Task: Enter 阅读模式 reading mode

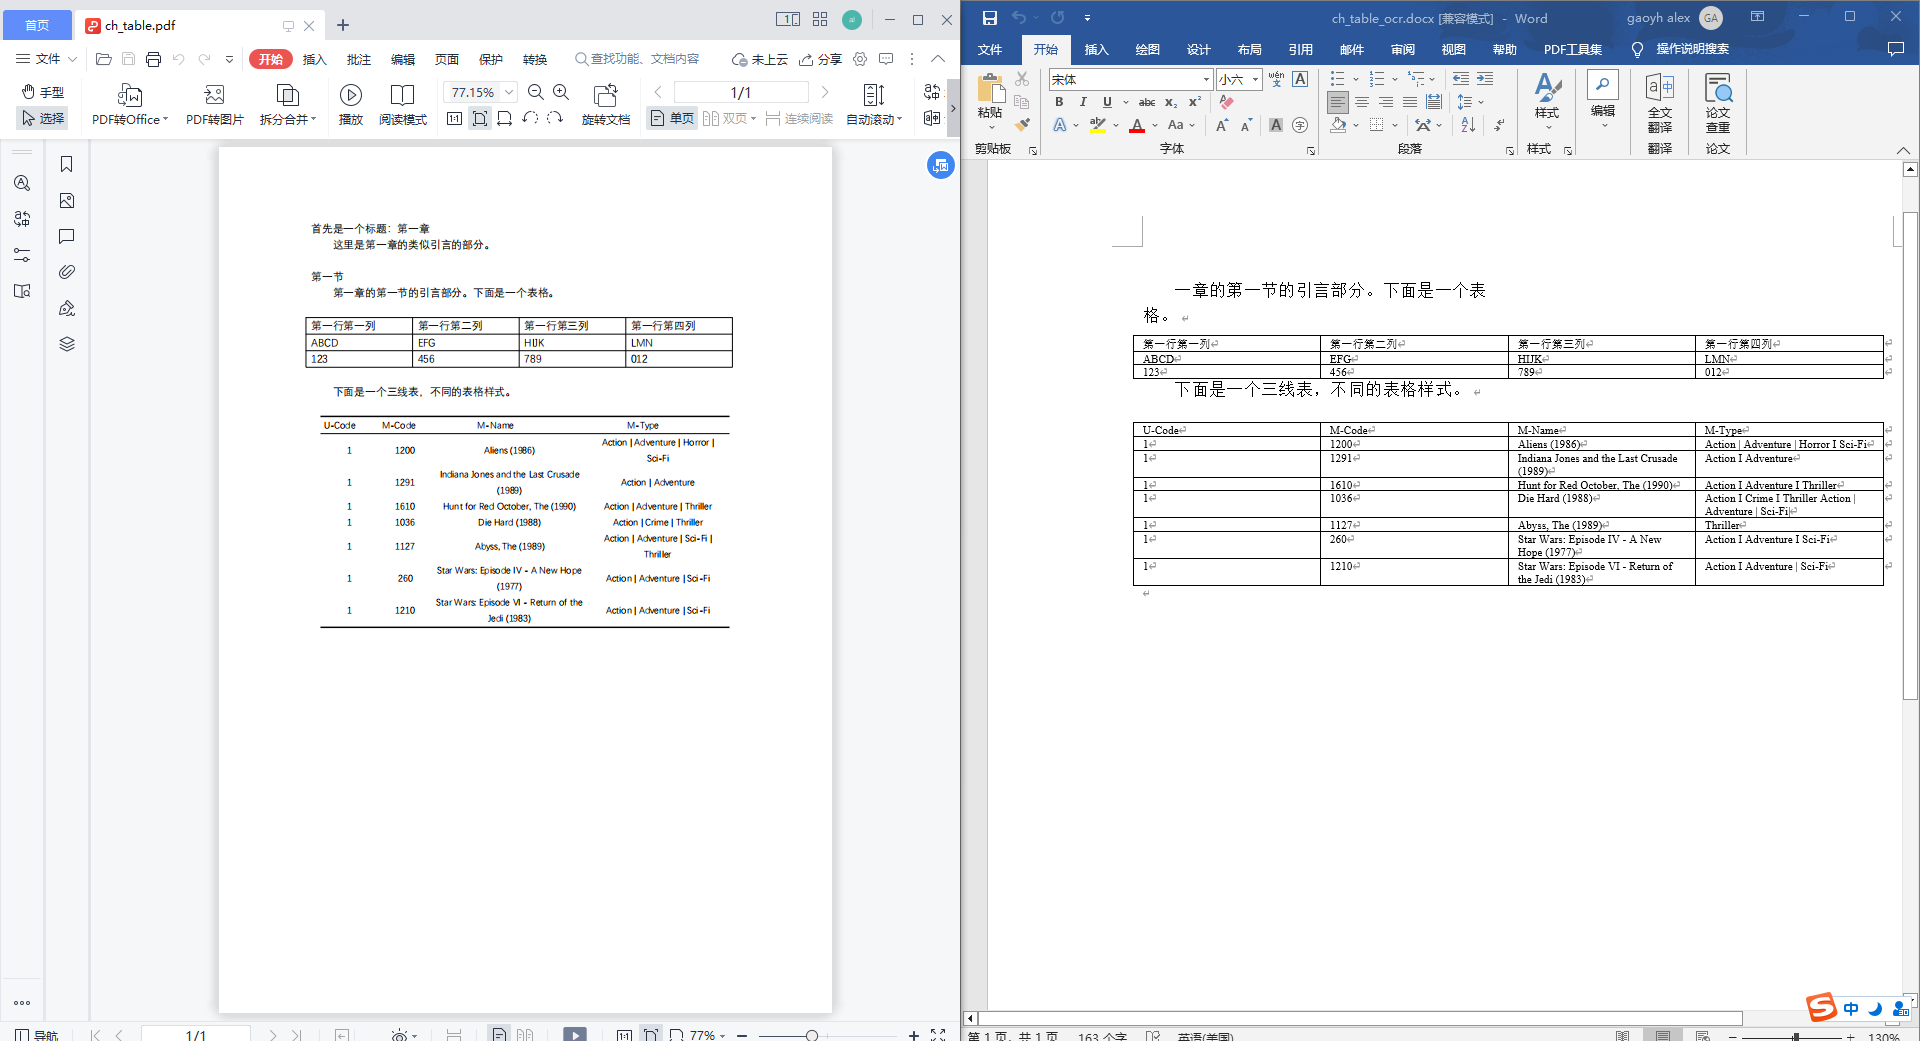Action: pos(402,103)
